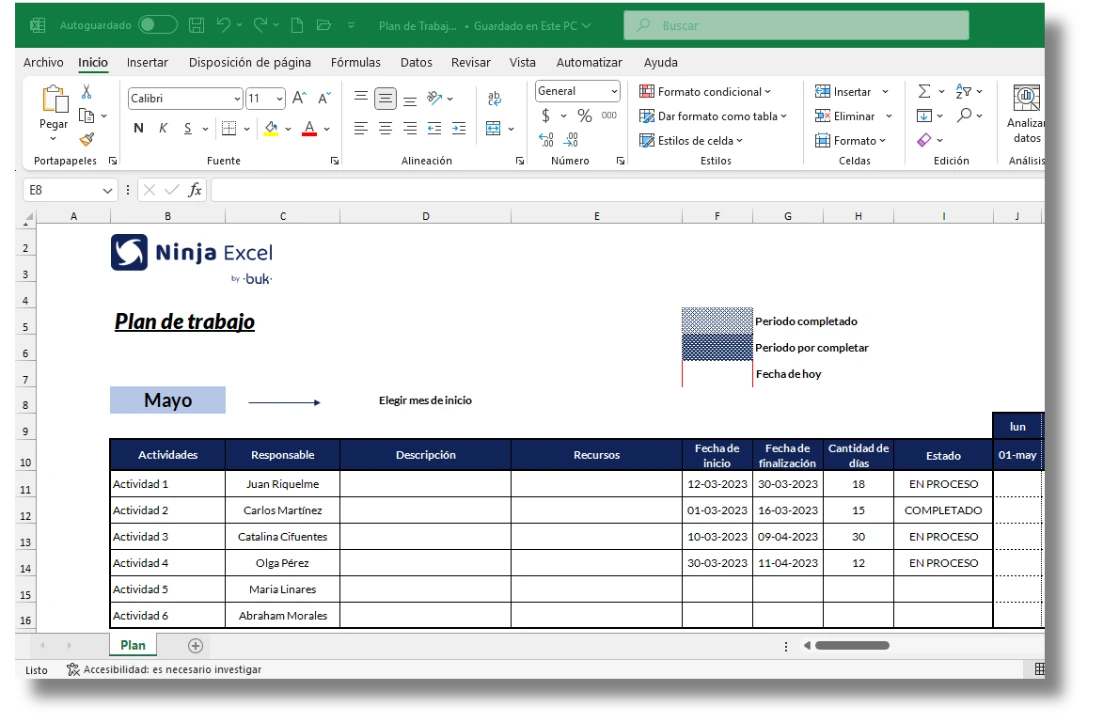Click the Open folder icon
Image resolution: width=1095 pixels, height=719 pixels.
(323, 25)
